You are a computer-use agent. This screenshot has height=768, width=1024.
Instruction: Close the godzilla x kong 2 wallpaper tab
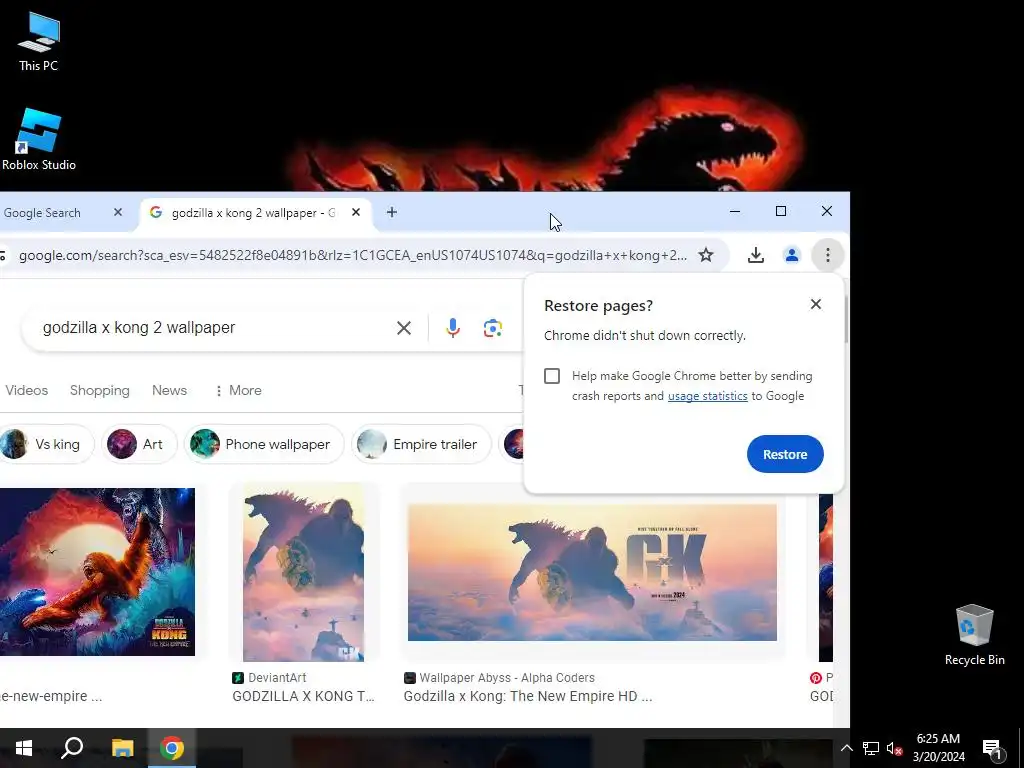[x=356, y=212]
